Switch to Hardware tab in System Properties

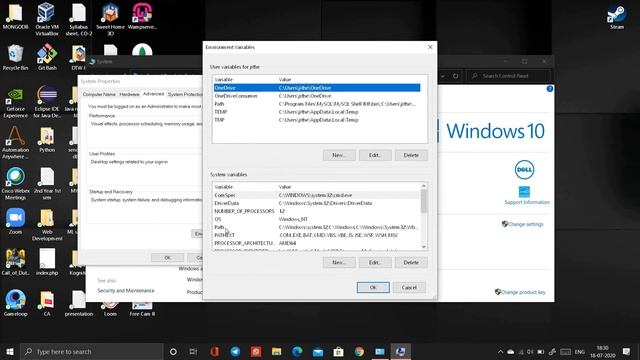tap(129, 94)
